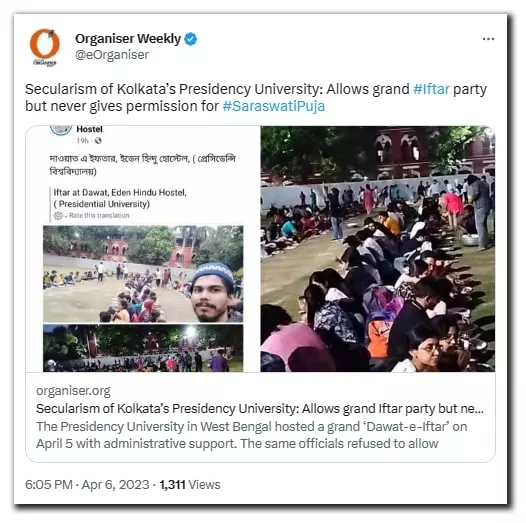Open the three-dot more options menu
This screenshot has height=523, width=526.
[488, 39]
